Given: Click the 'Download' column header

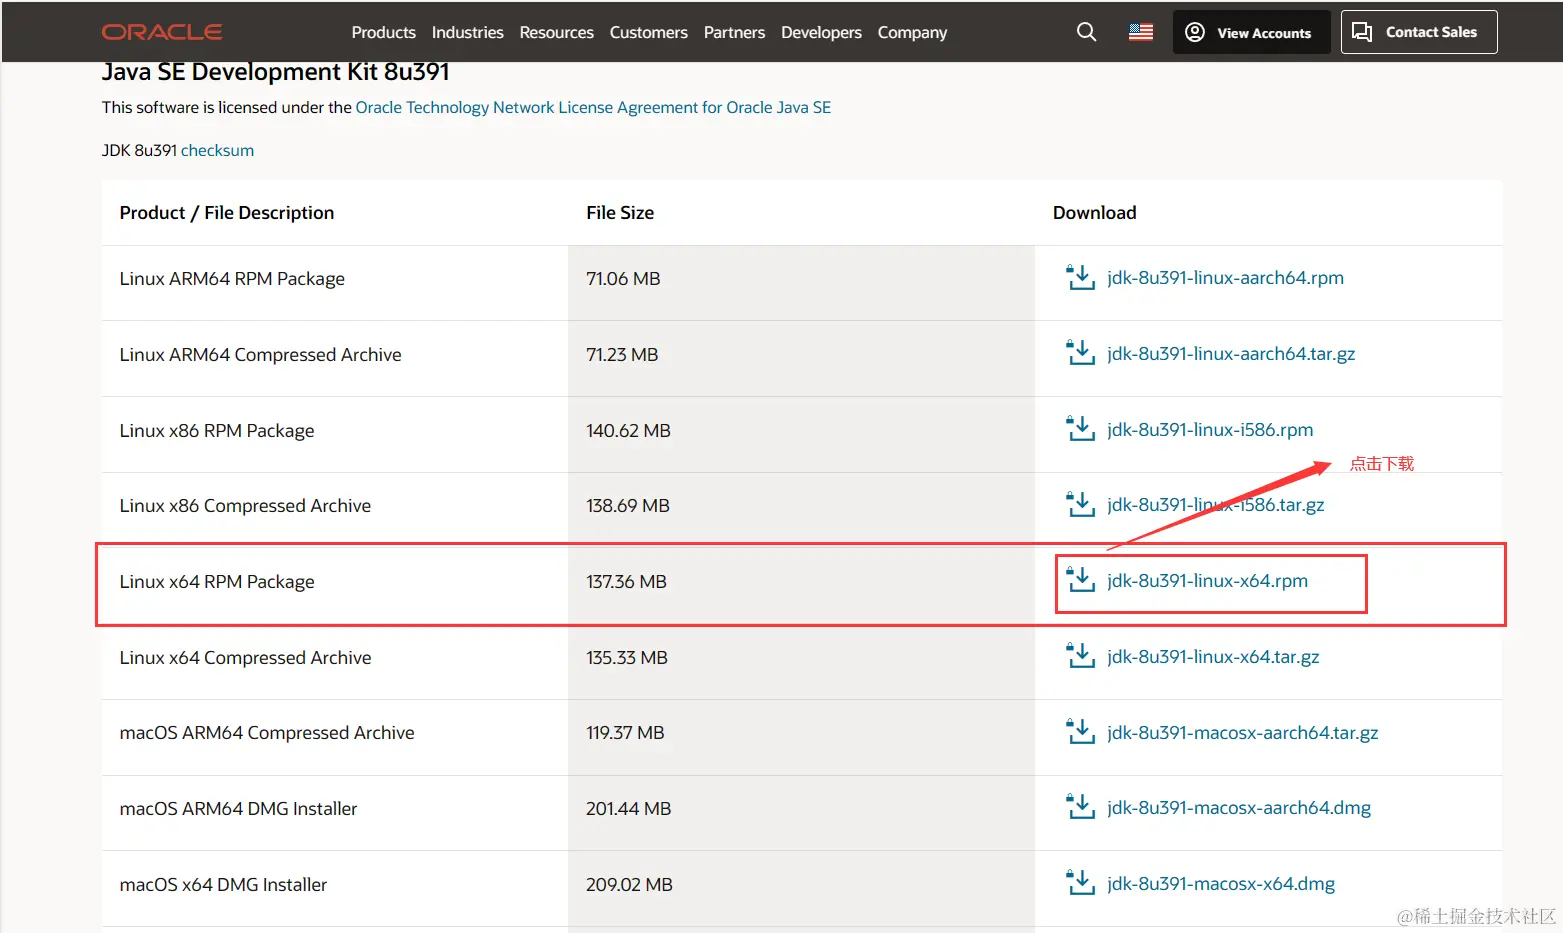Looking at the screenshot, I should pyautogui.click(x=1094, y=213).
